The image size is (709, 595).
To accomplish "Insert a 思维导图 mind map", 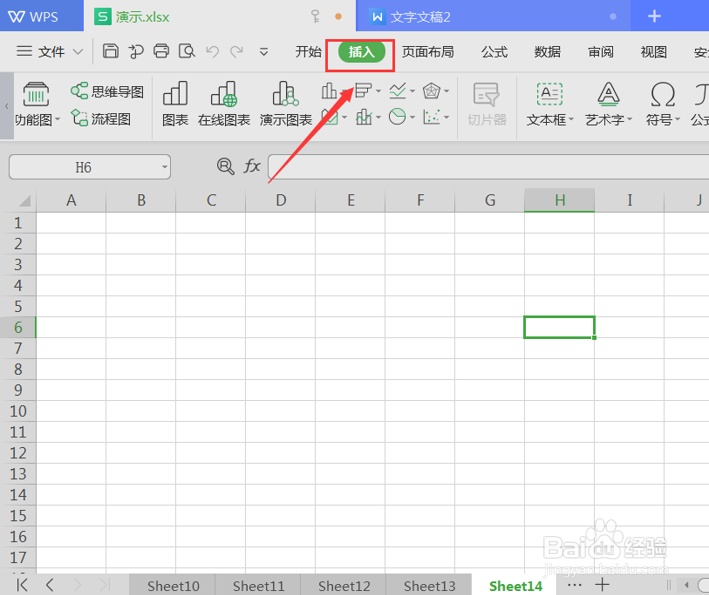I will (107, 91).
